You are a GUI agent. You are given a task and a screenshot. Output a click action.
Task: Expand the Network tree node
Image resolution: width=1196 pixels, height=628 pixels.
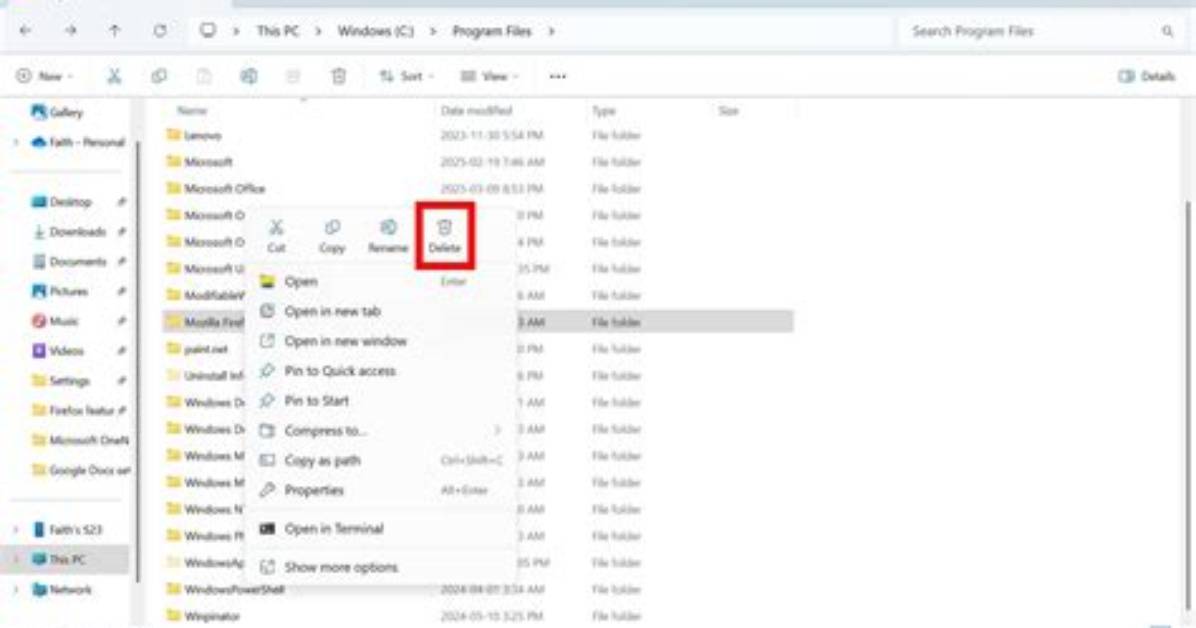[15, 589]
